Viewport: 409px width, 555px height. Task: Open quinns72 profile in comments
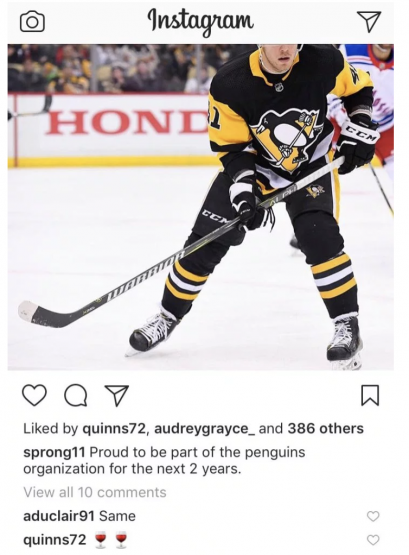54,540
